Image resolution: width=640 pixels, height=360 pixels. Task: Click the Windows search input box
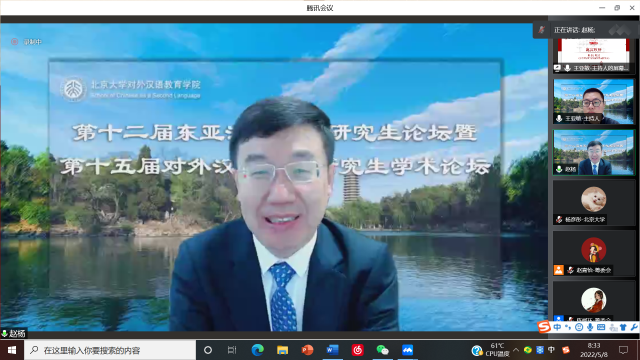[x=110, y=350]
